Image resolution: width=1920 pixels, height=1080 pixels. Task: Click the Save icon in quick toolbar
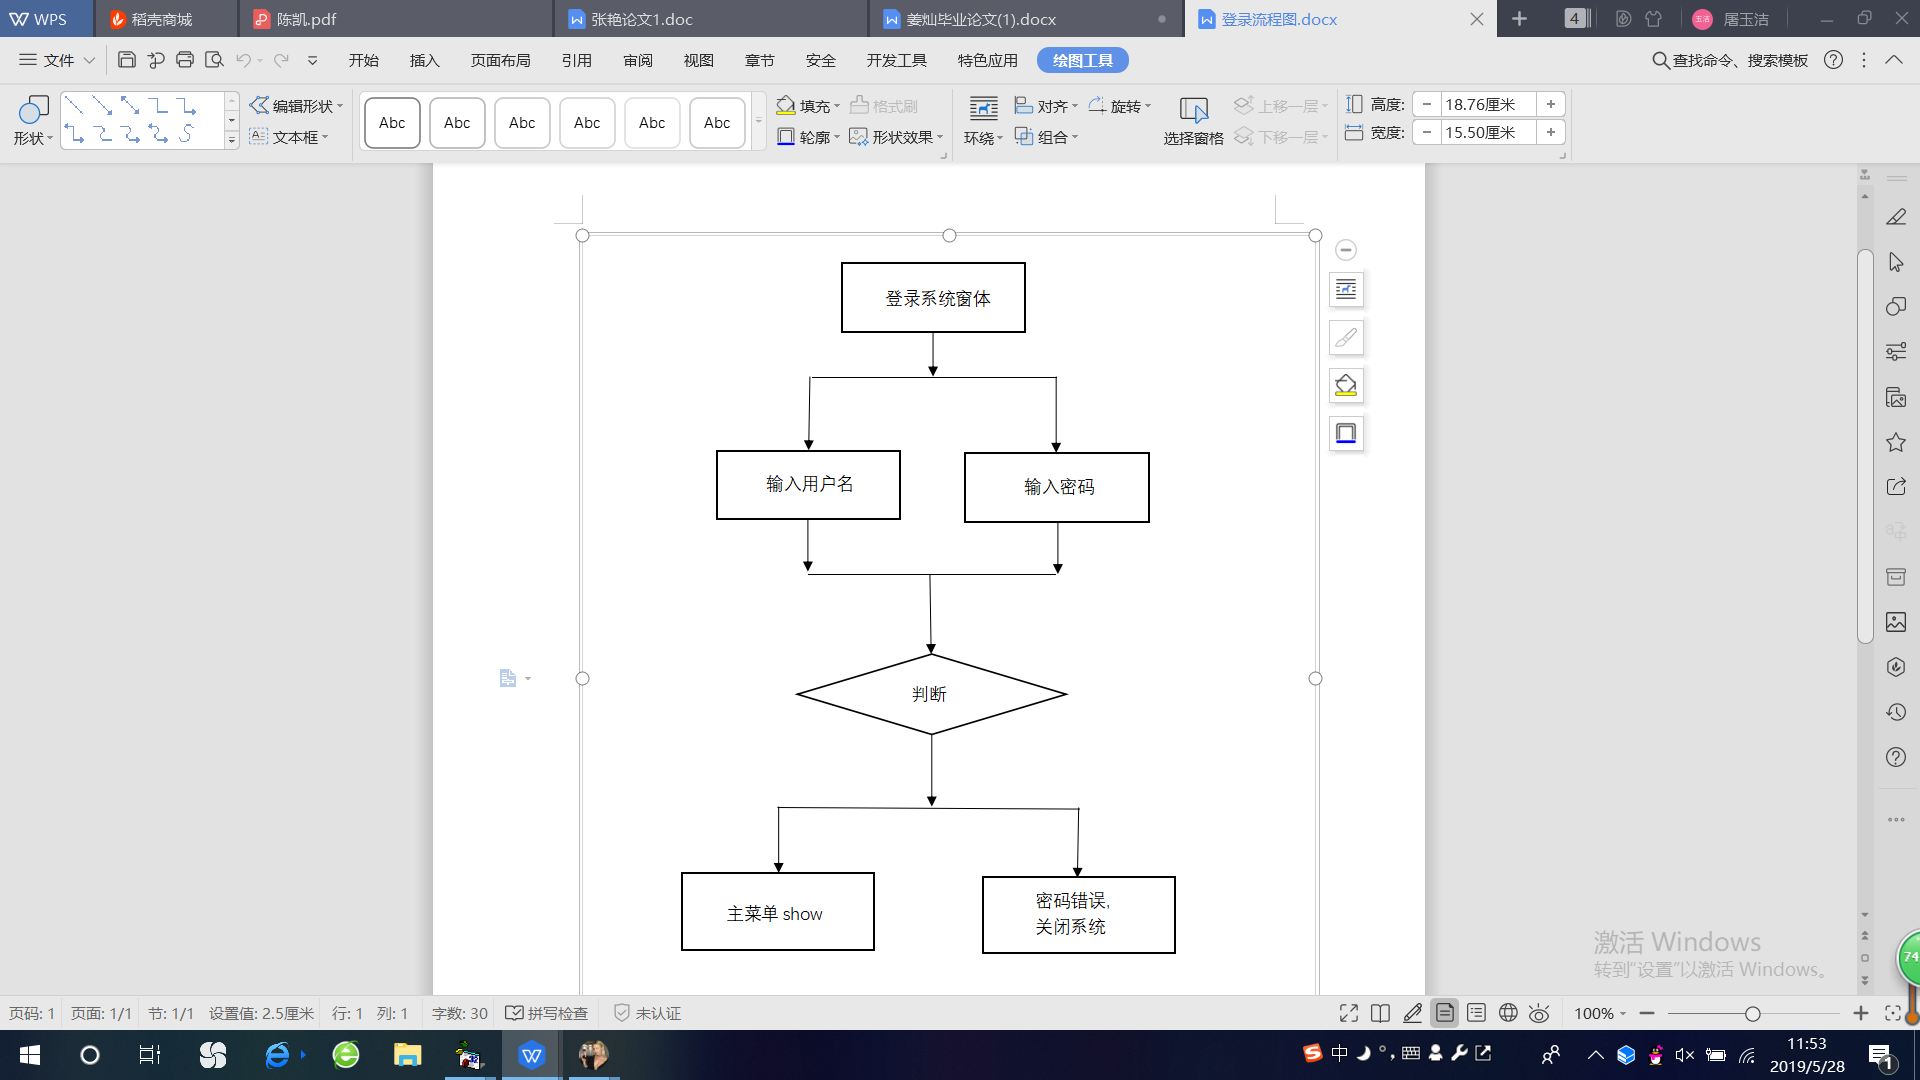pyautogui.click(x=126, y=60)
